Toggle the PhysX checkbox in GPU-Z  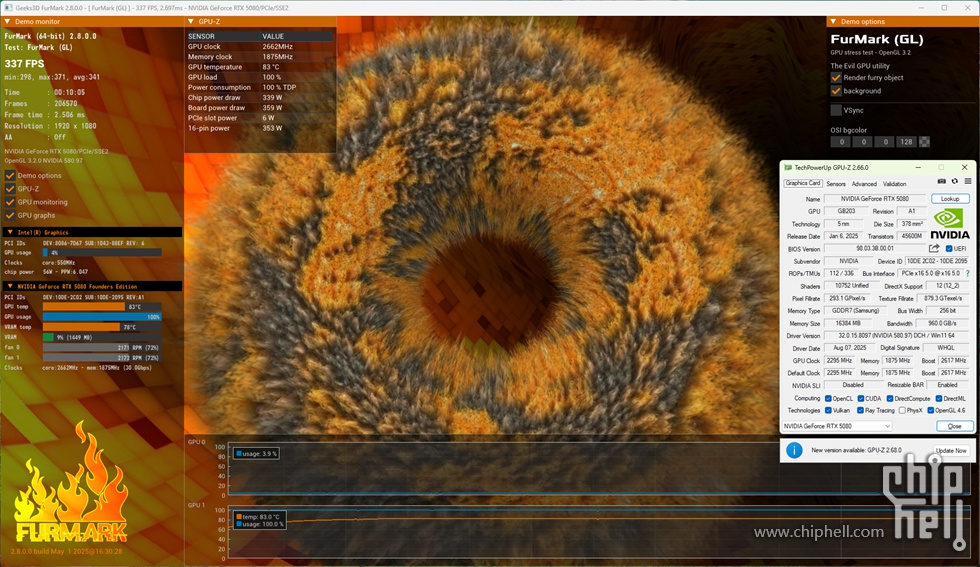[x=902, y=411]
